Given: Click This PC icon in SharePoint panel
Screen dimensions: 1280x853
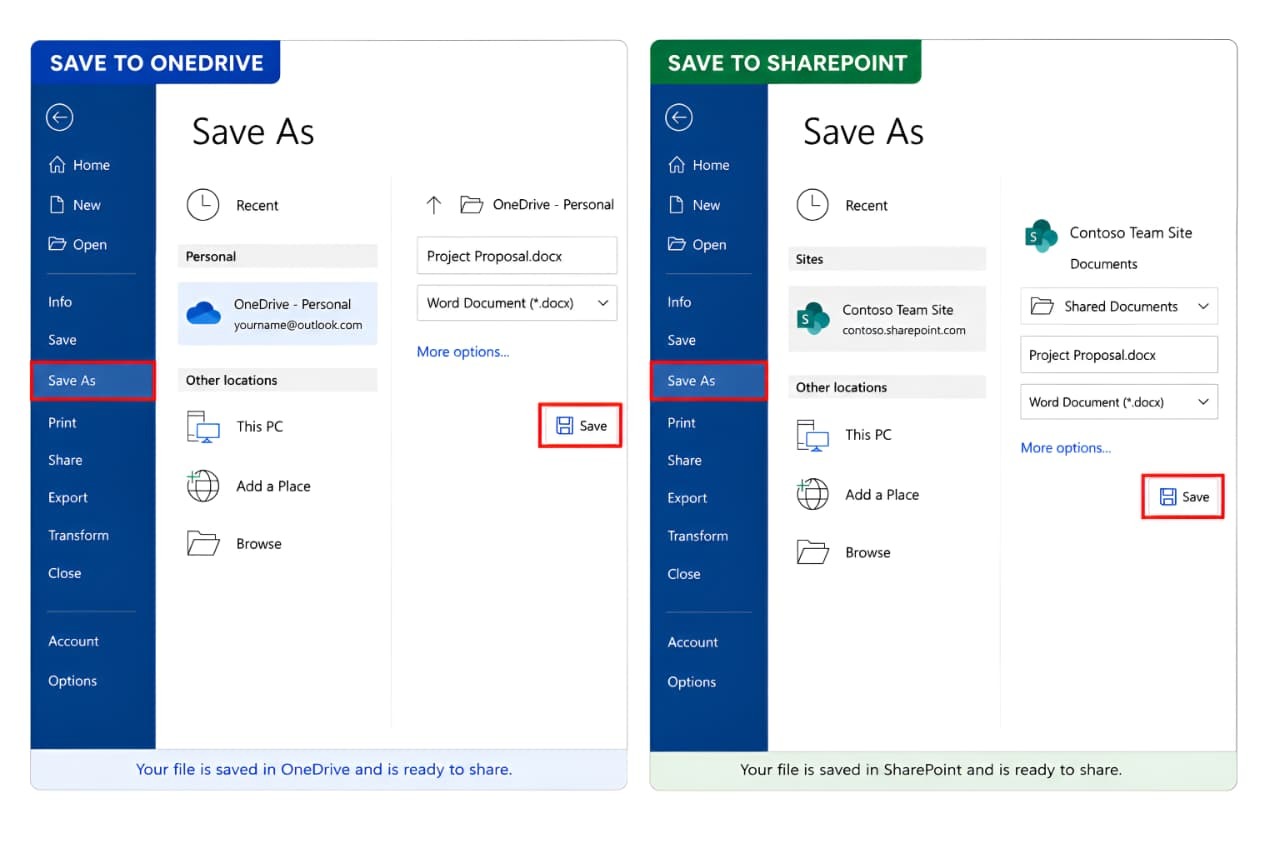Looking at the screenshot, I should tap(812, 435).
